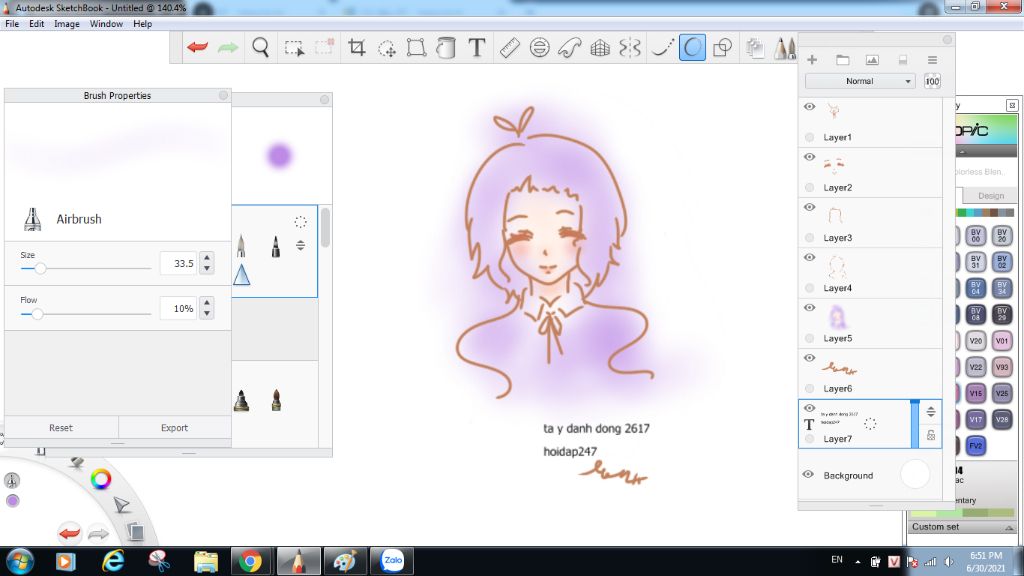Click the green Redo arrow in the top toolbar
The image size is (1024, 576).
(x=228, y=48)
